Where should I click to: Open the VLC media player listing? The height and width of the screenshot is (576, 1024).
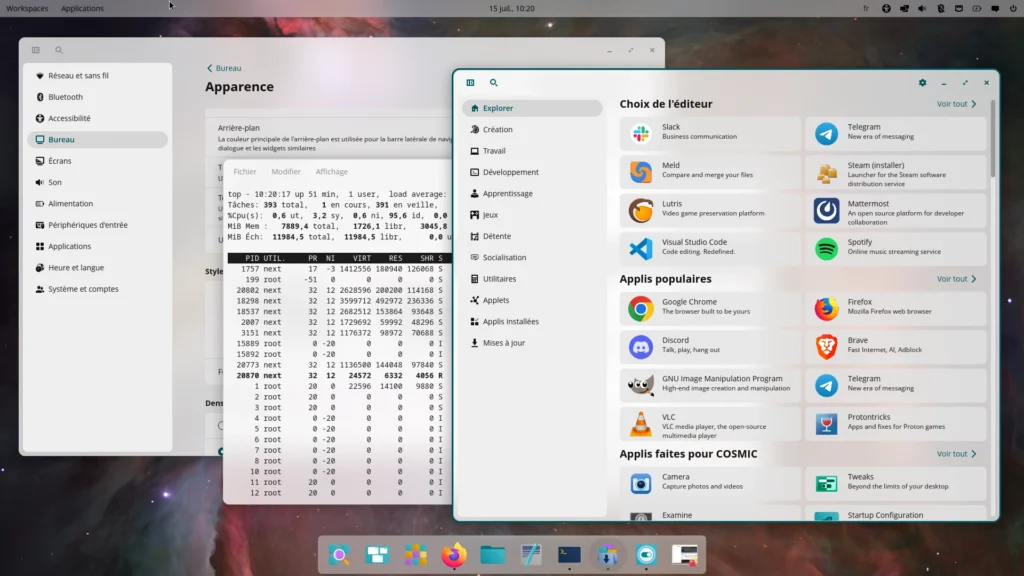tap(710, 424)
